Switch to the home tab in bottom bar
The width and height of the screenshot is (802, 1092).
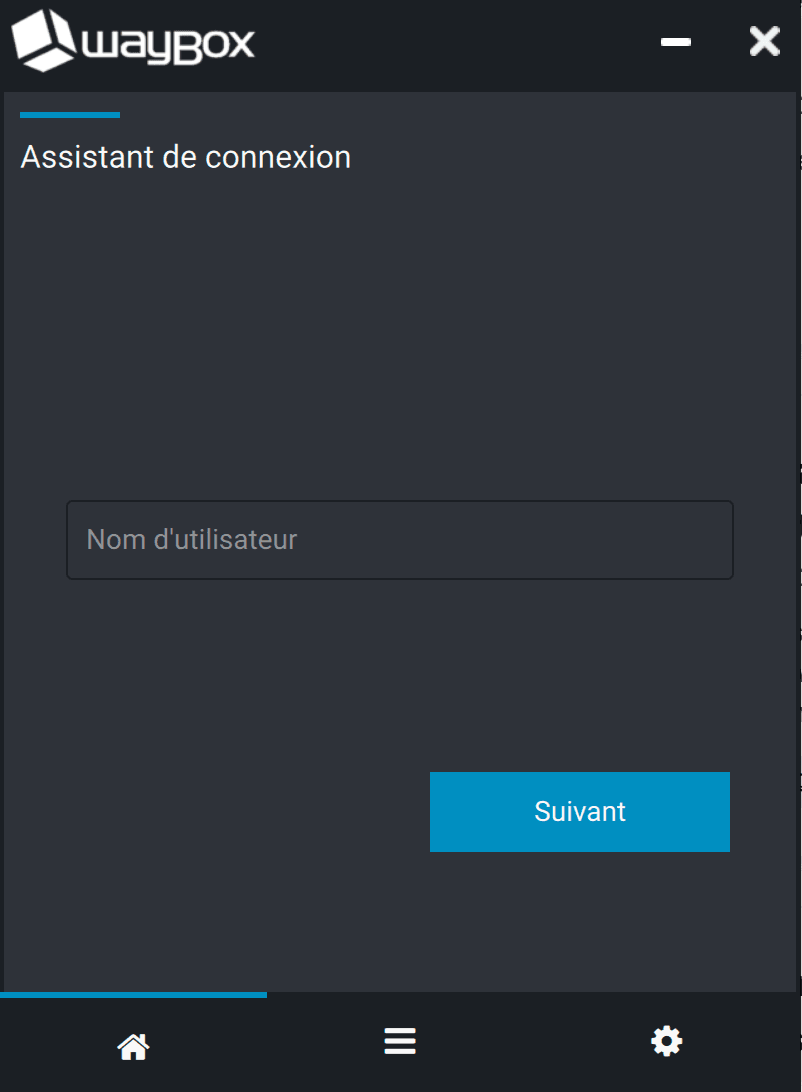133,1046
